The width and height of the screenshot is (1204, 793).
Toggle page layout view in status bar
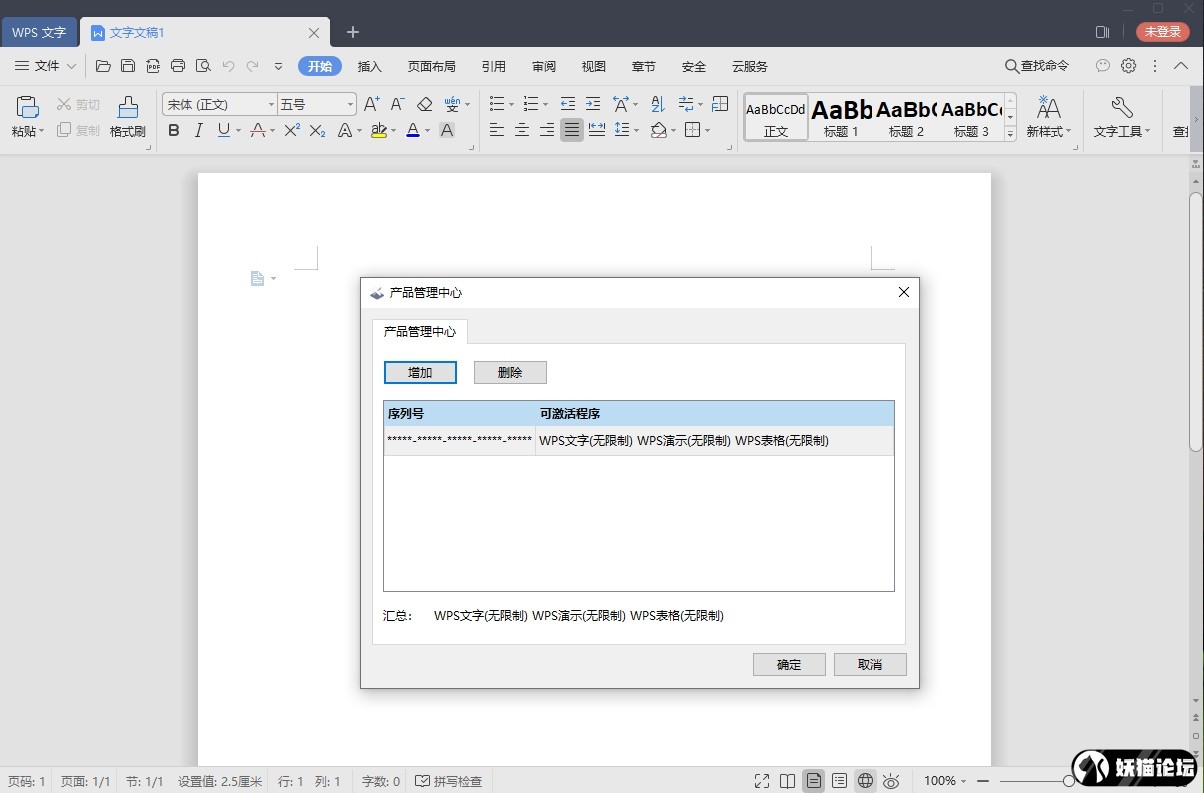814,781
